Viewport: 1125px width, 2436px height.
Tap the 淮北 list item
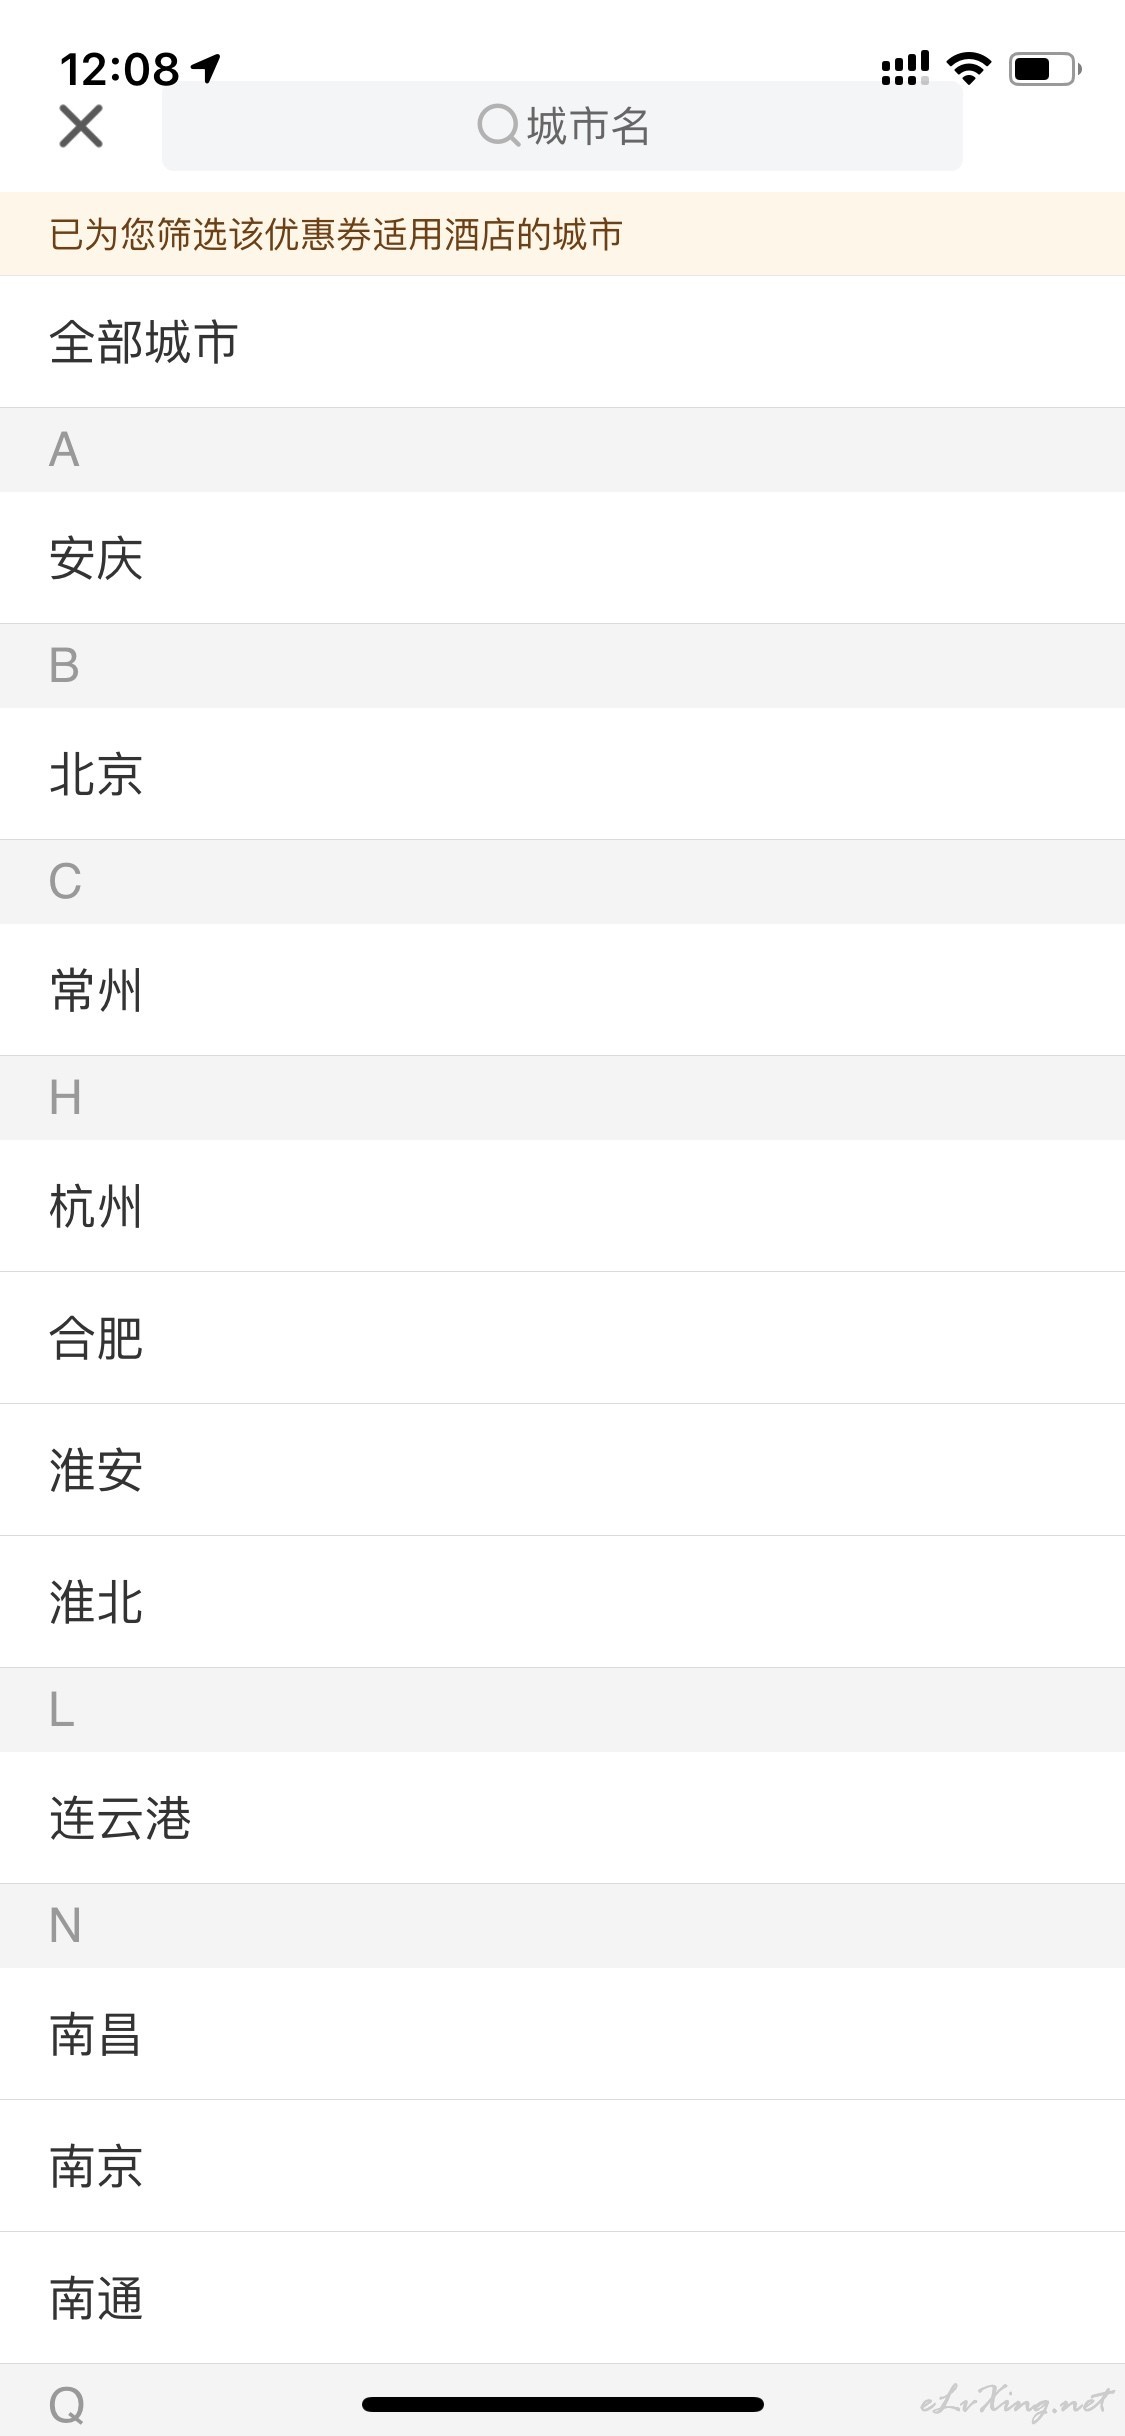point(562,1602)
